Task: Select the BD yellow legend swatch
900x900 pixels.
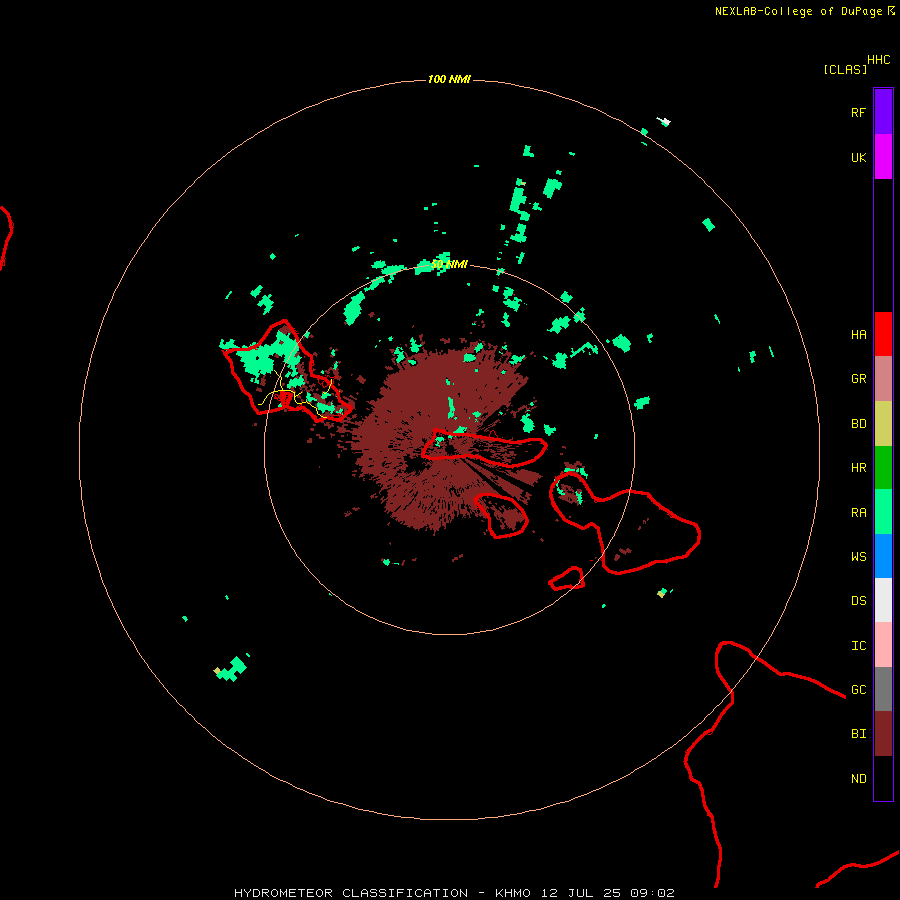Action: pyautogui.click(x=883, y=424)
